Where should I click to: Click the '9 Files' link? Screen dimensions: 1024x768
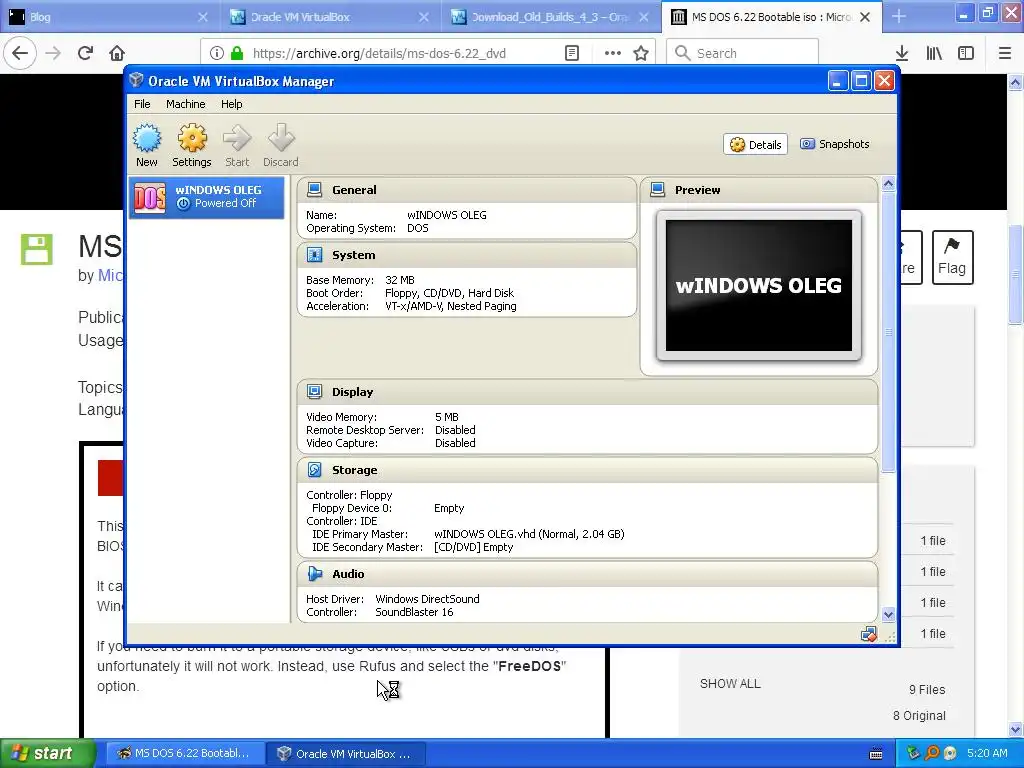(927, 690)
